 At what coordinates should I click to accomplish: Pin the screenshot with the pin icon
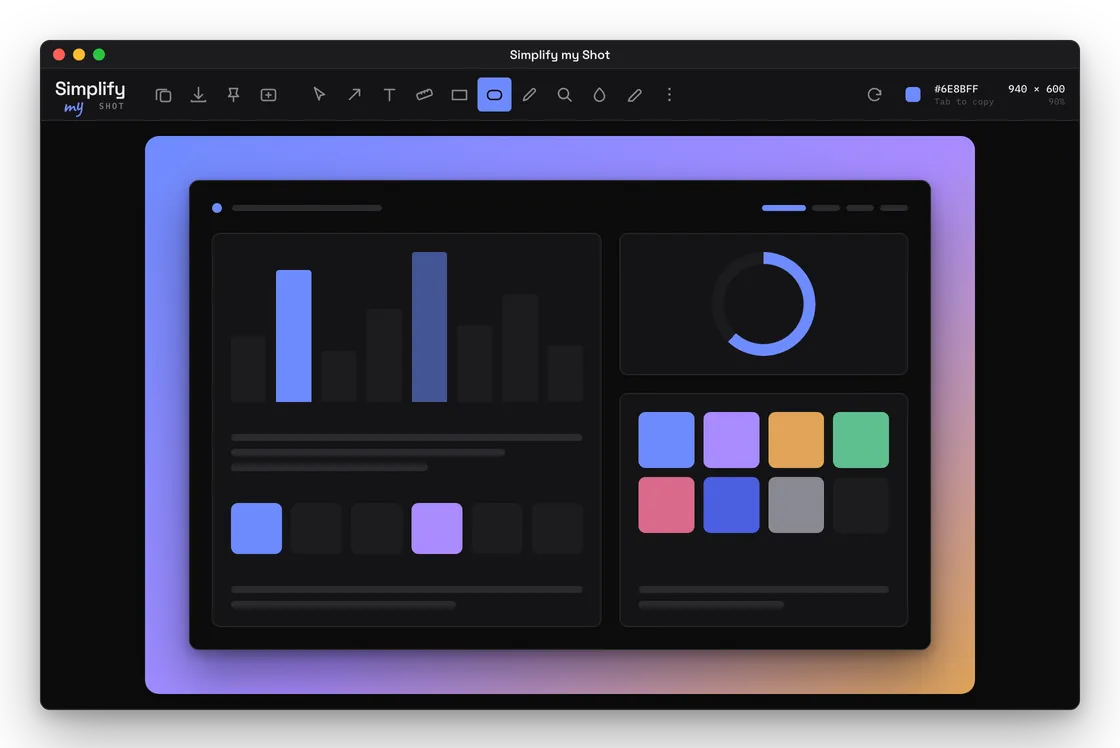234,95
